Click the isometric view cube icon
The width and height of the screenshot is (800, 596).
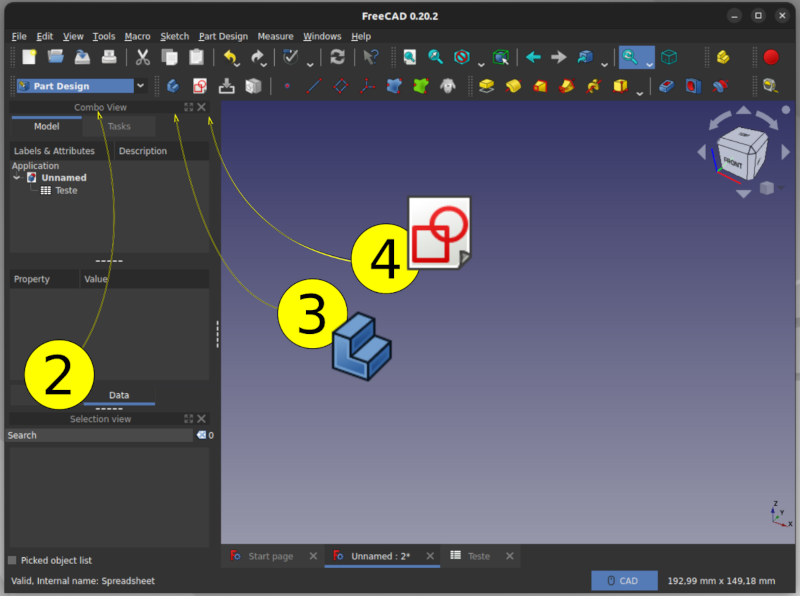point(669,57)
